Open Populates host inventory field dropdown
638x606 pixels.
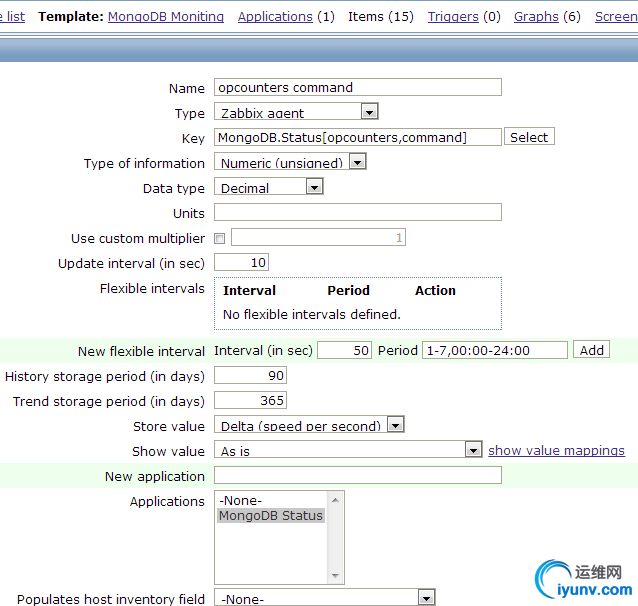click(325, 597)
